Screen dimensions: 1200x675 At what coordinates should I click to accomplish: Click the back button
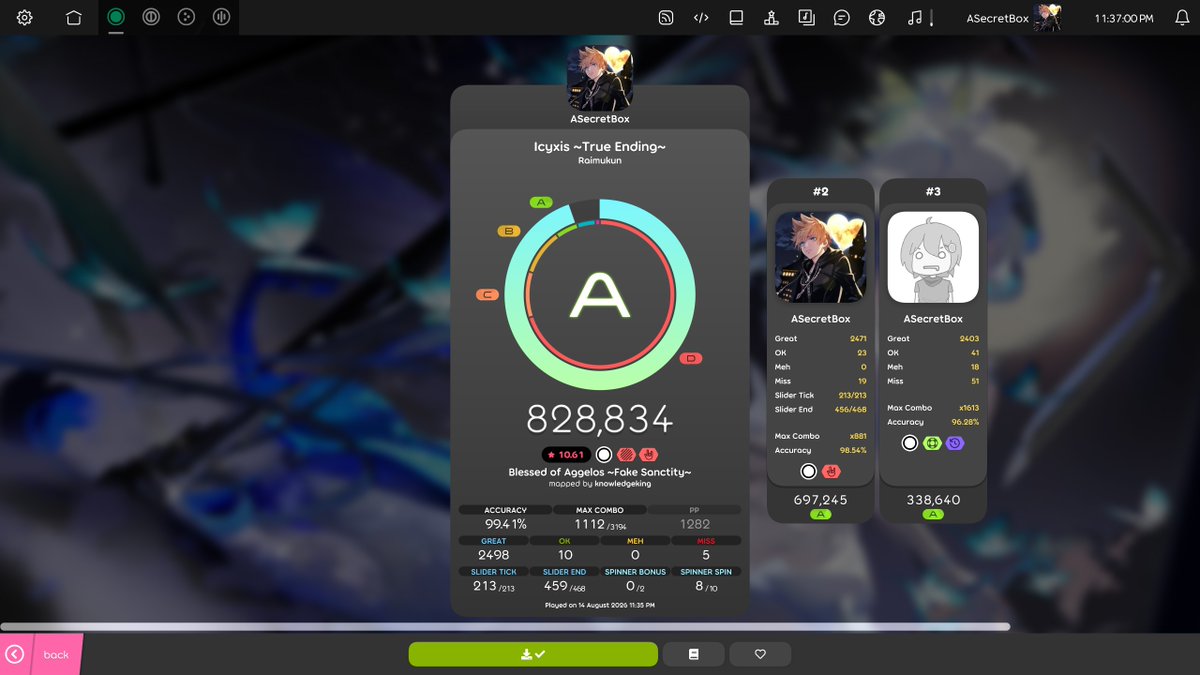tap(41, 654)
